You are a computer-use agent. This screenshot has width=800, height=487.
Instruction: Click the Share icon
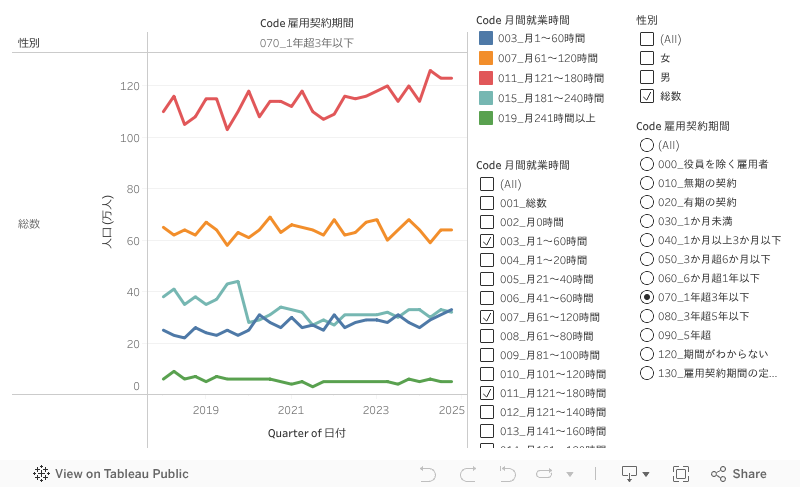tap(738, 474)
